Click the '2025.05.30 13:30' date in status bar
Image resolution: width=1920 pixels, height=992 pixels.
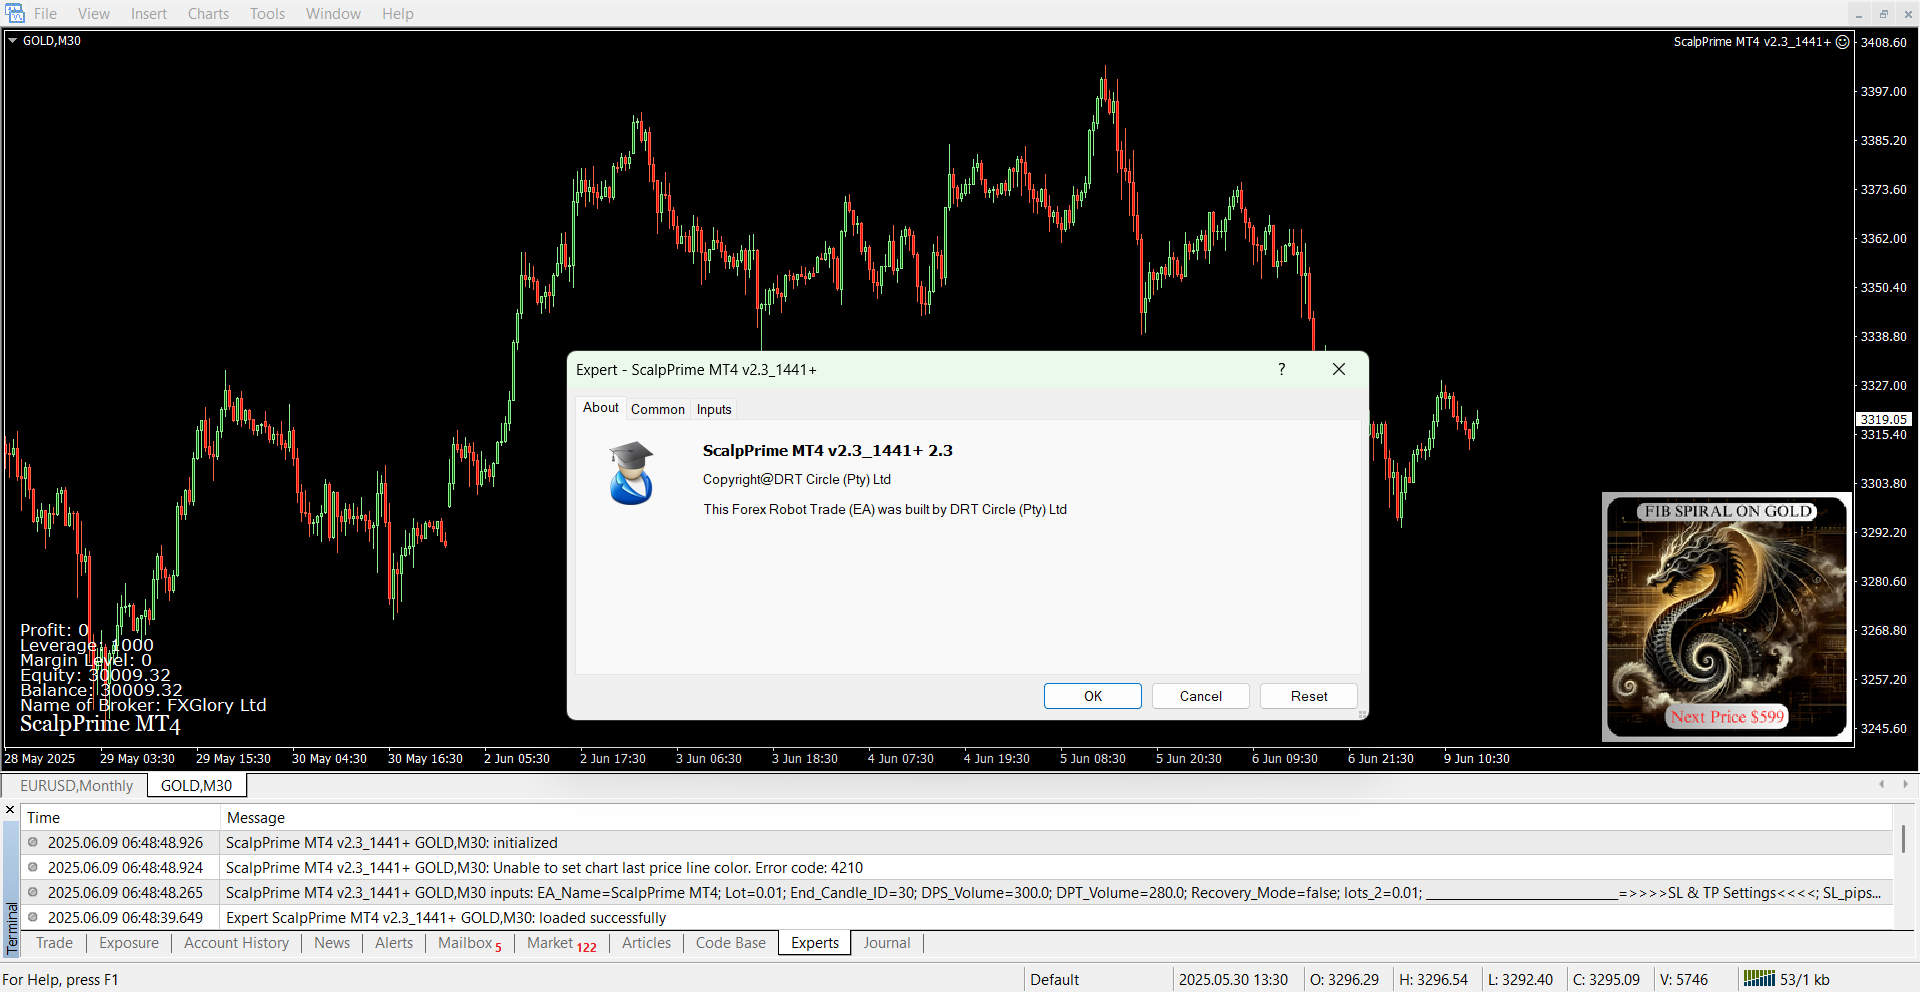[x=1233, y=980]
